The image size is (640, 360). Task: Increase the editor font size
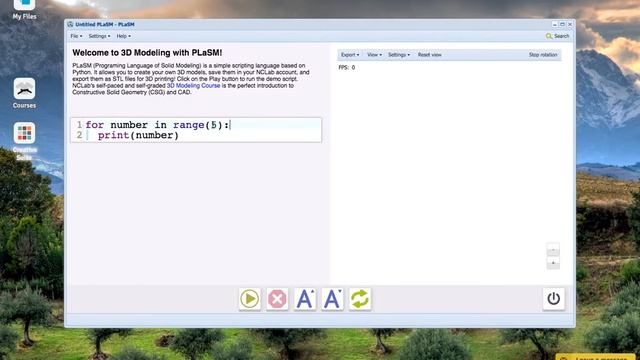305,299
